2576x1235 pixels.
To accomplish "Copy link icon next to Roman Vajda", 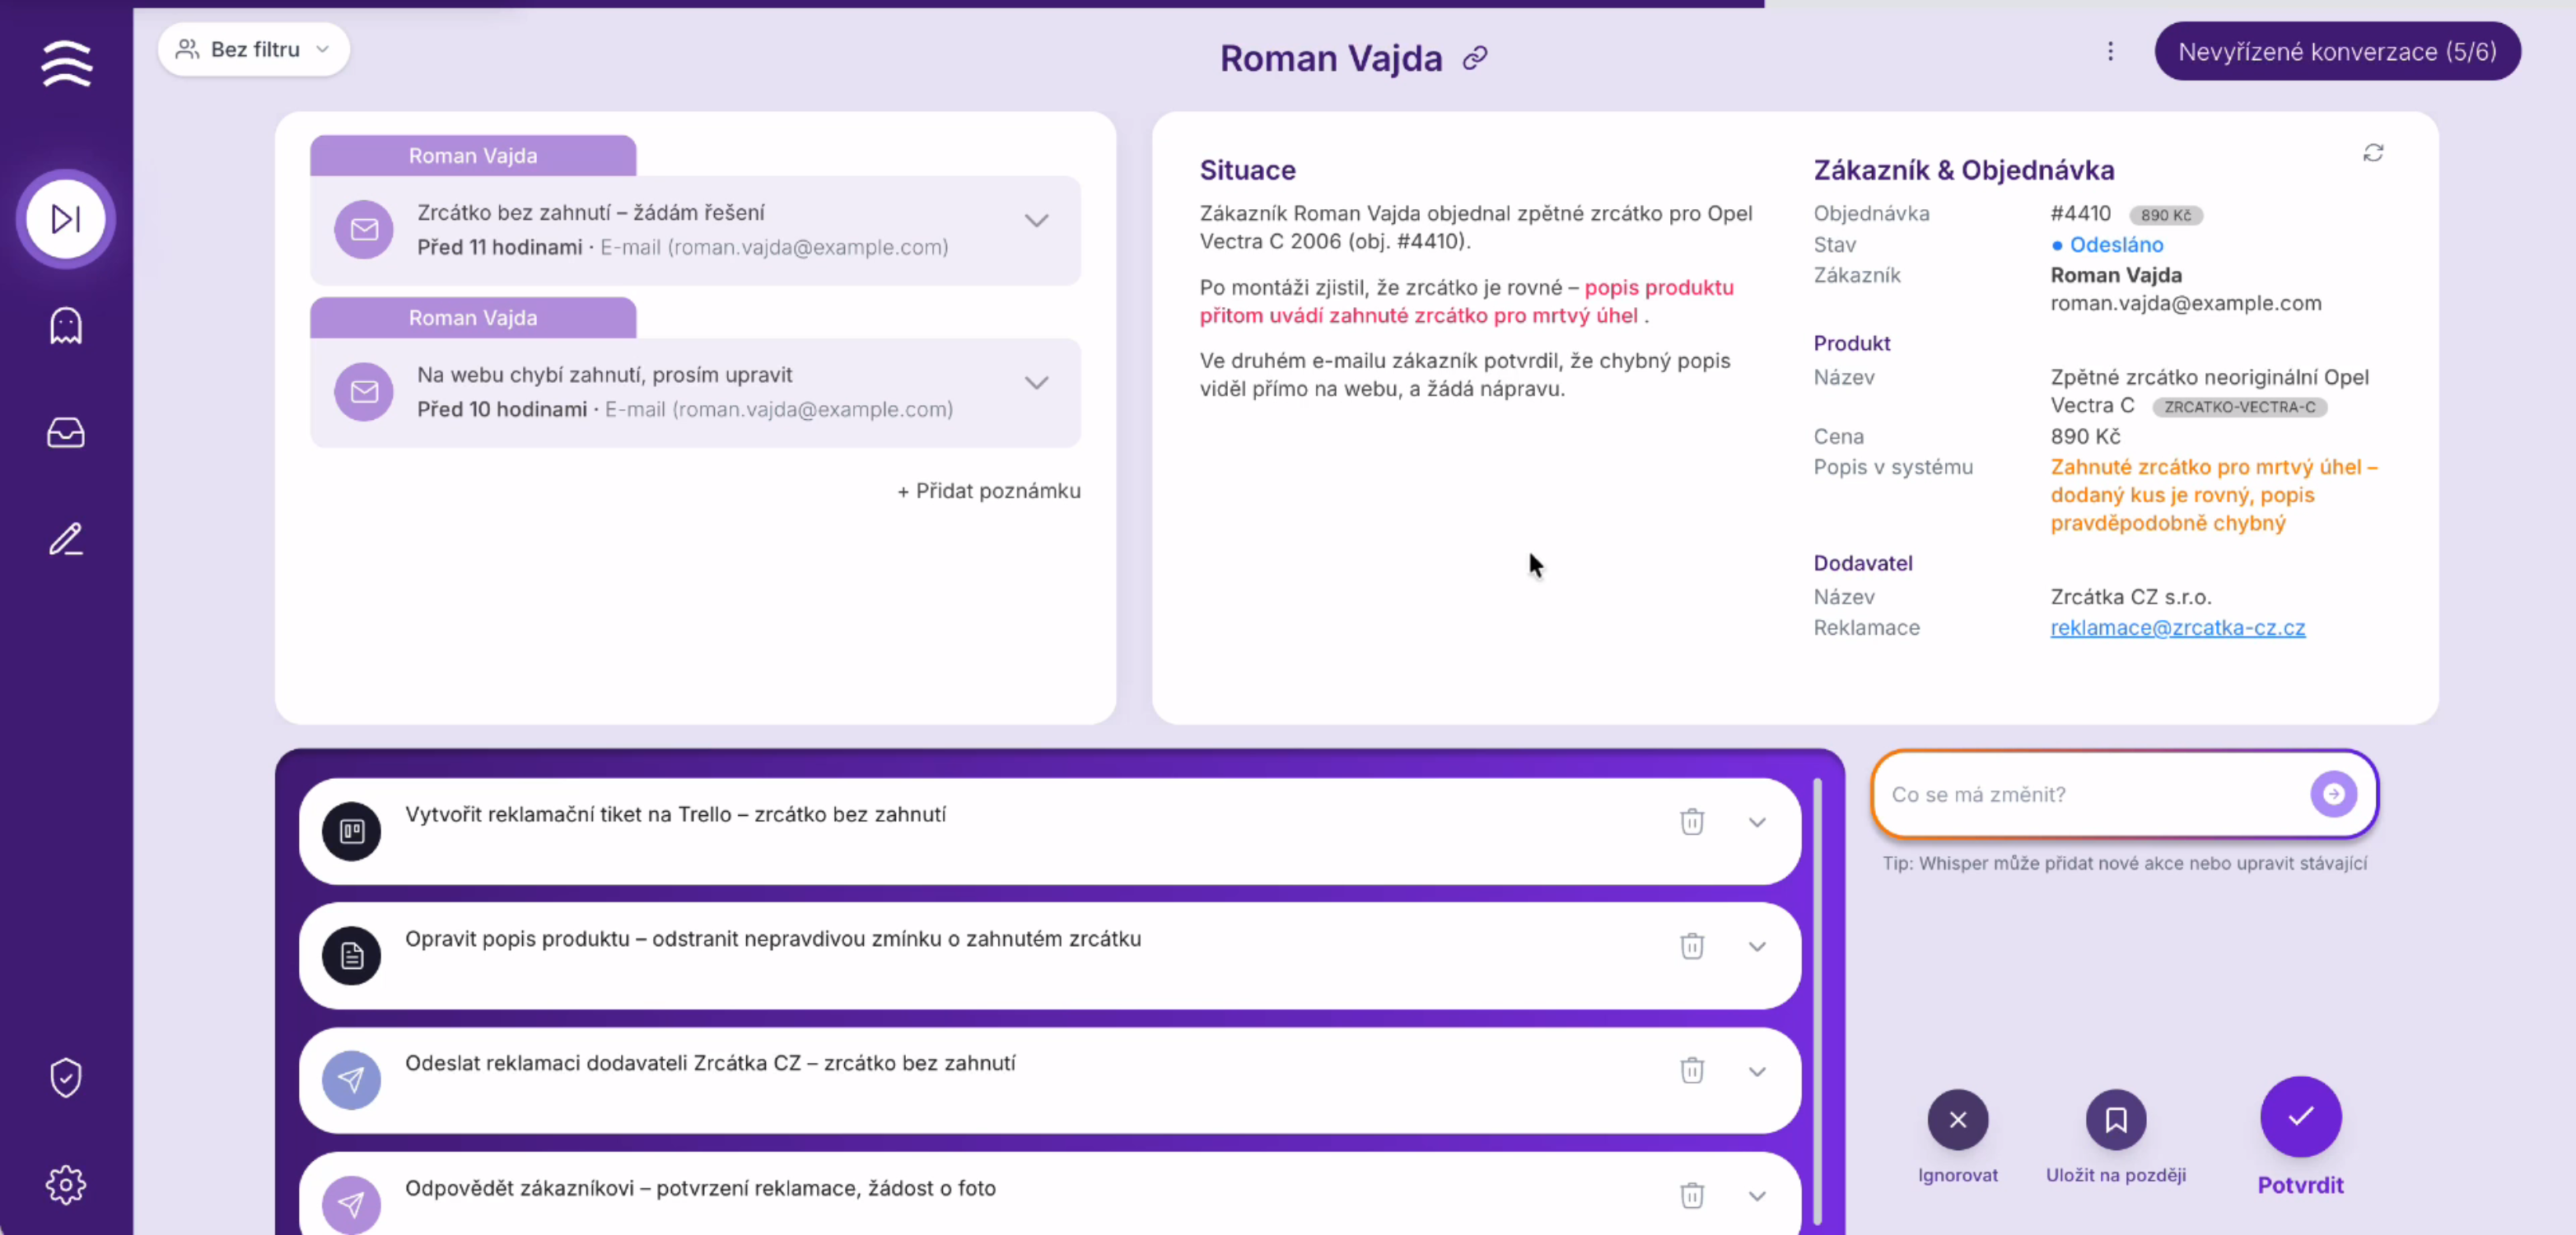I will coord(1475,58).
